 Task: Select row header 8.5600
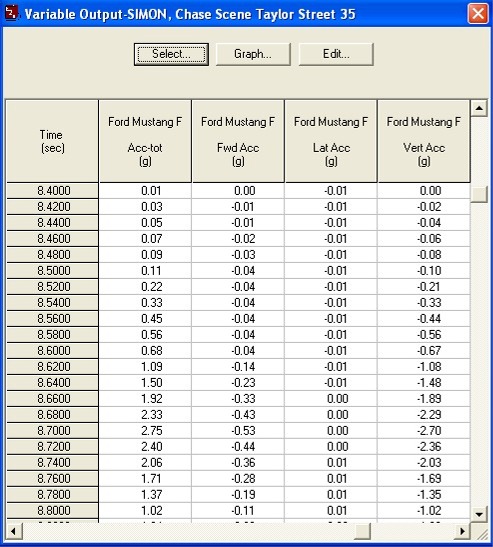[x=52, y=319]
